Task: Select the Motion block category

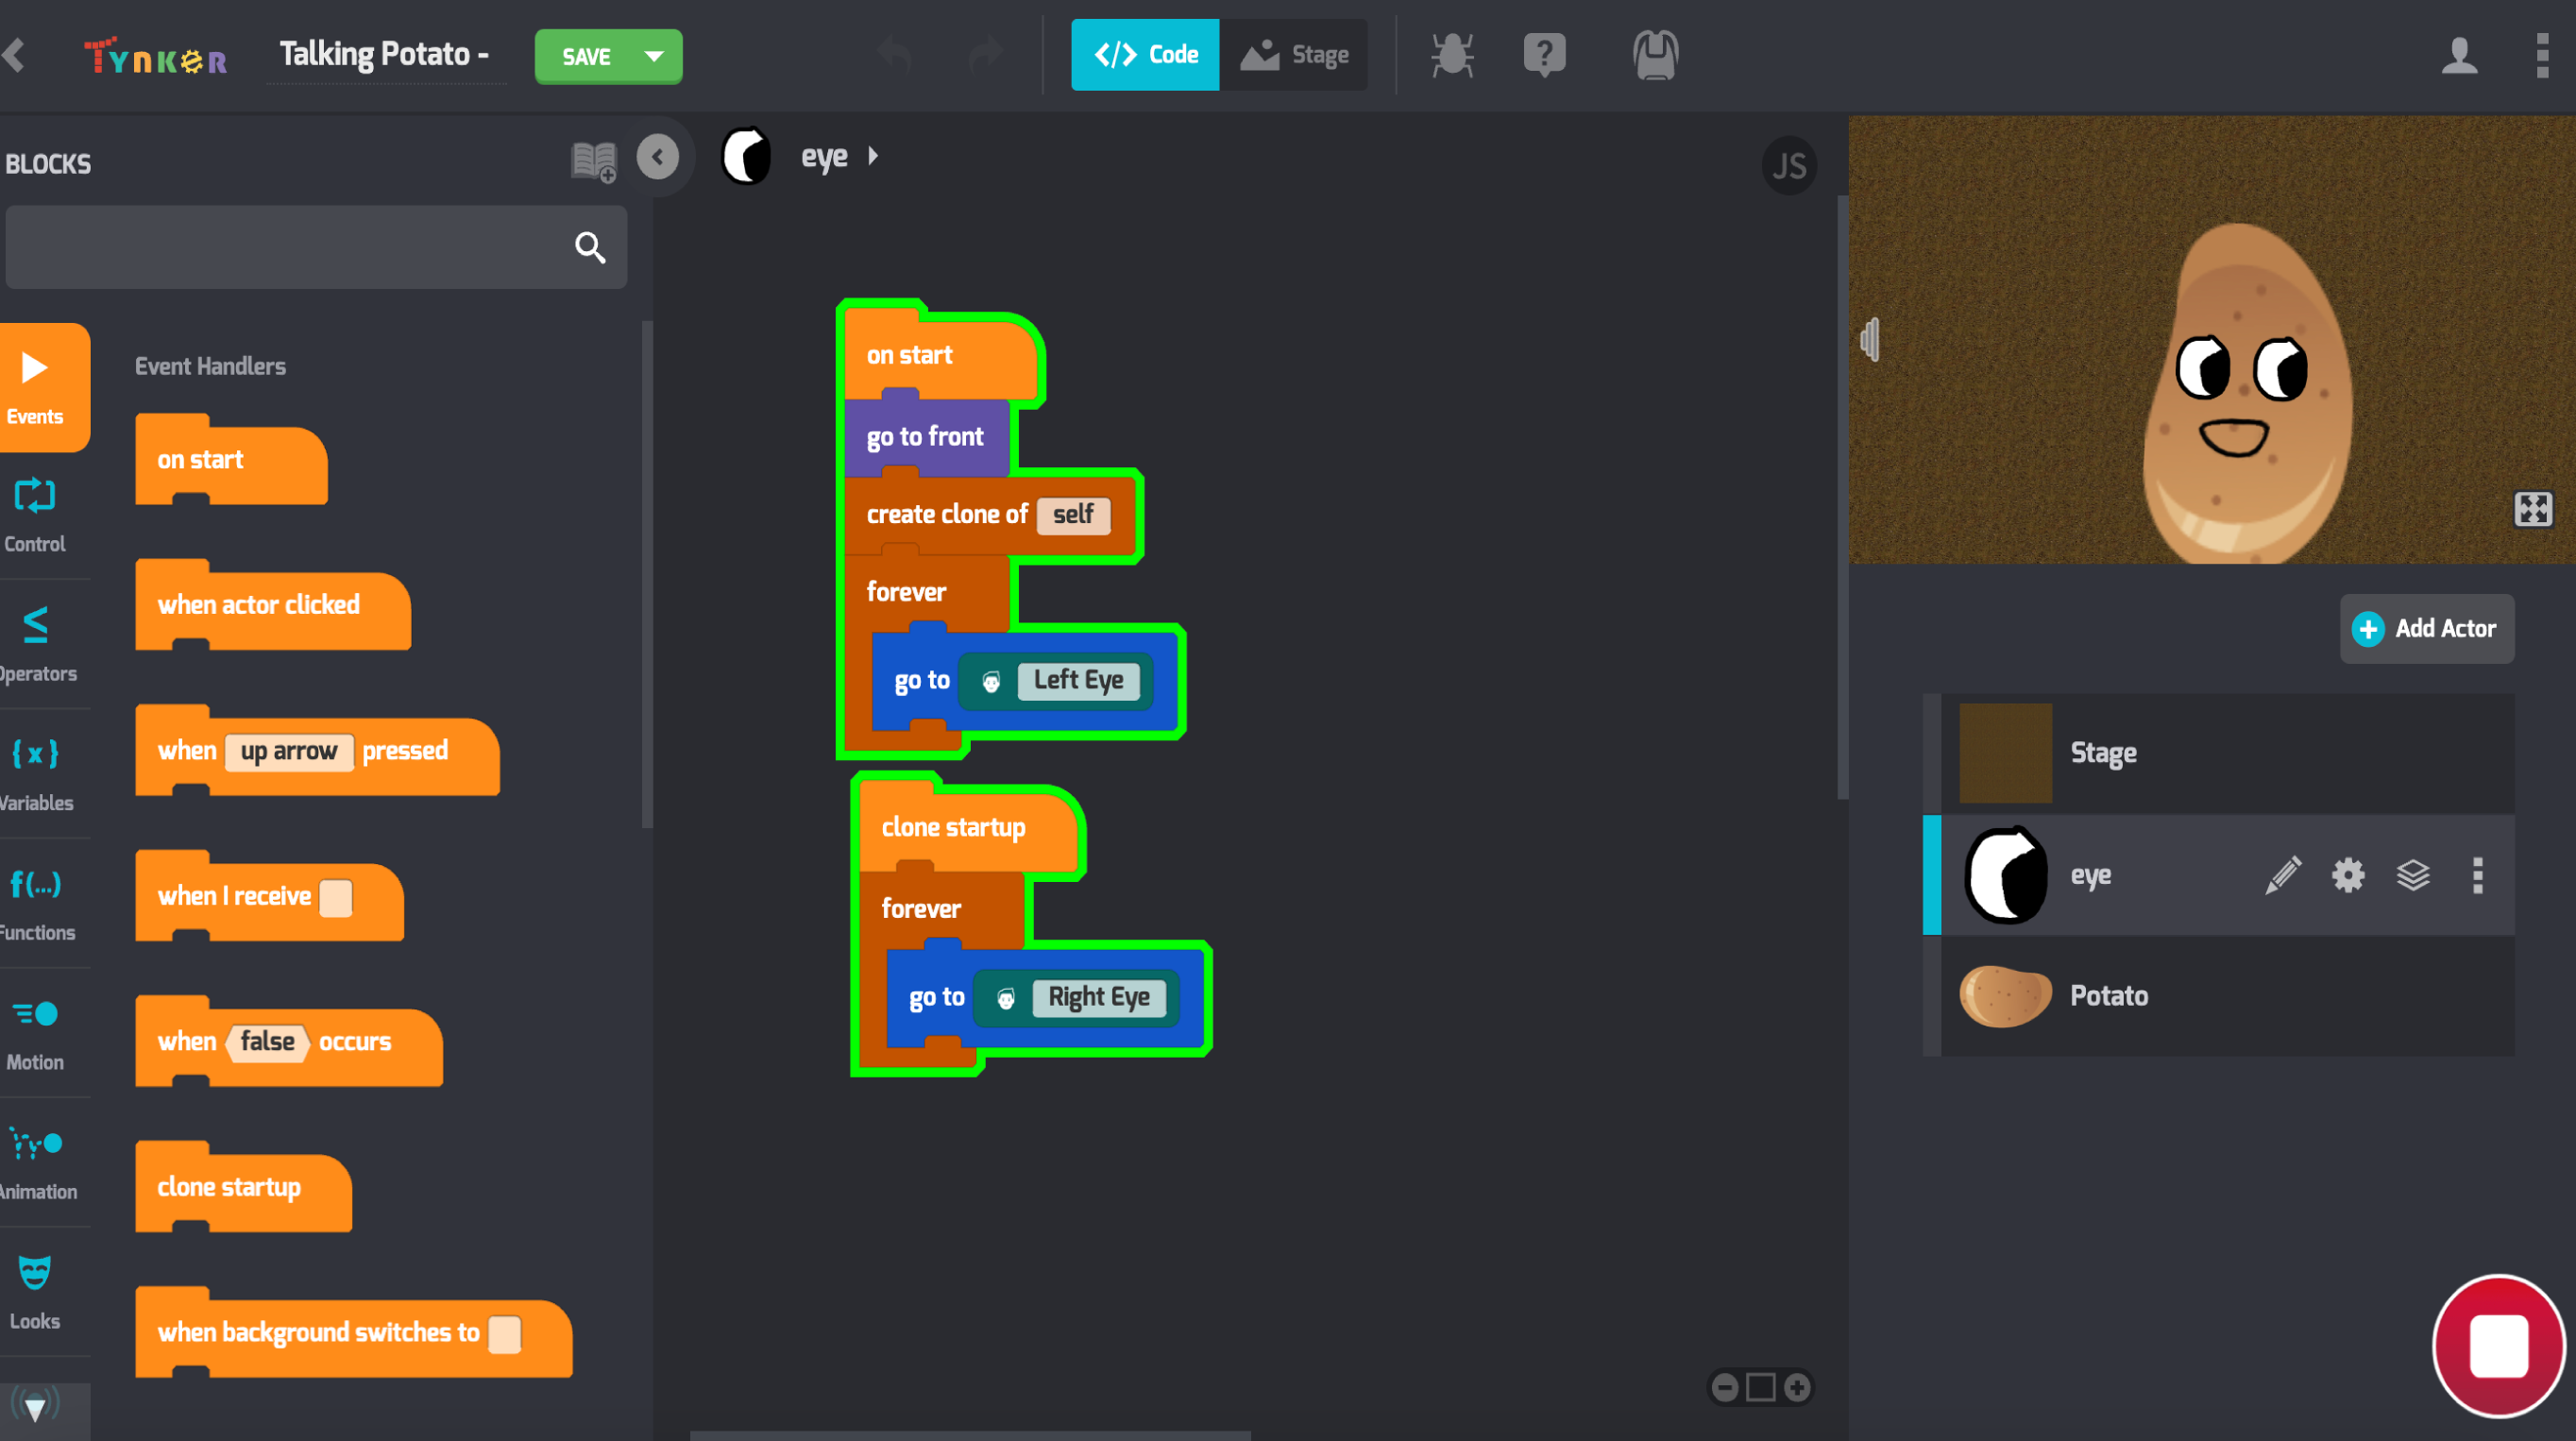Action: pos(35,1035)
